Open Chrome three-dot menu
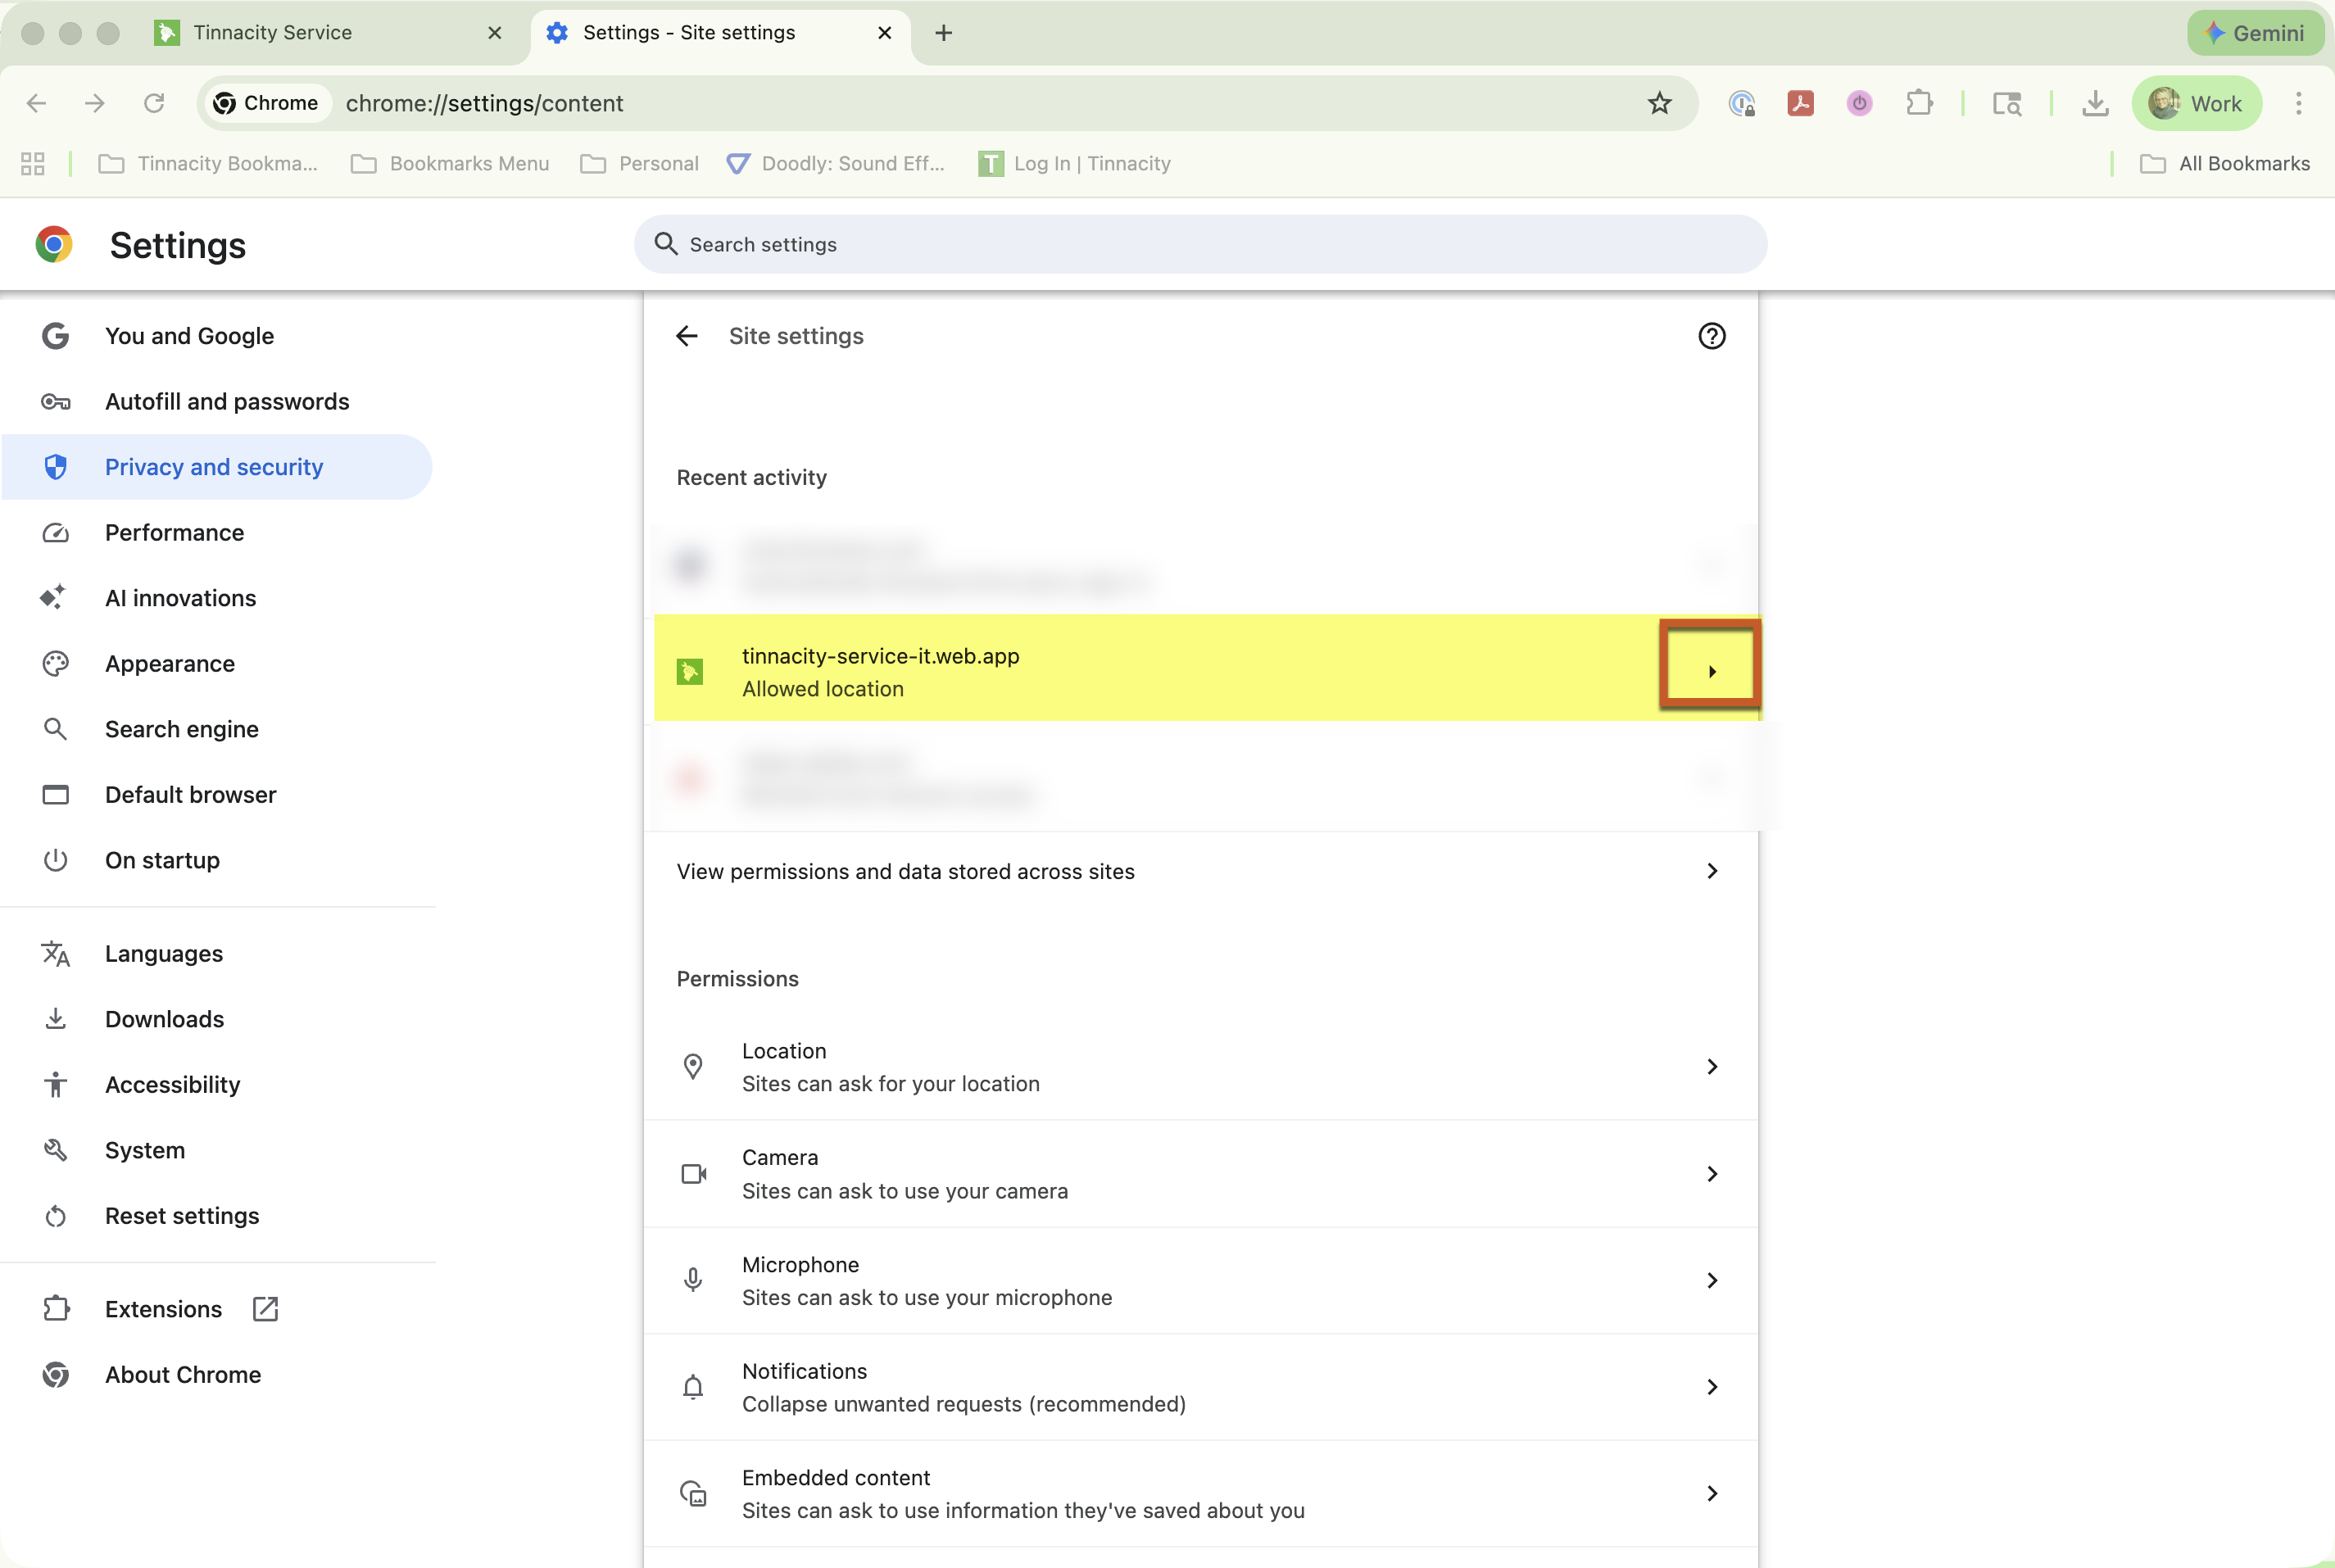 point(2298,103)
